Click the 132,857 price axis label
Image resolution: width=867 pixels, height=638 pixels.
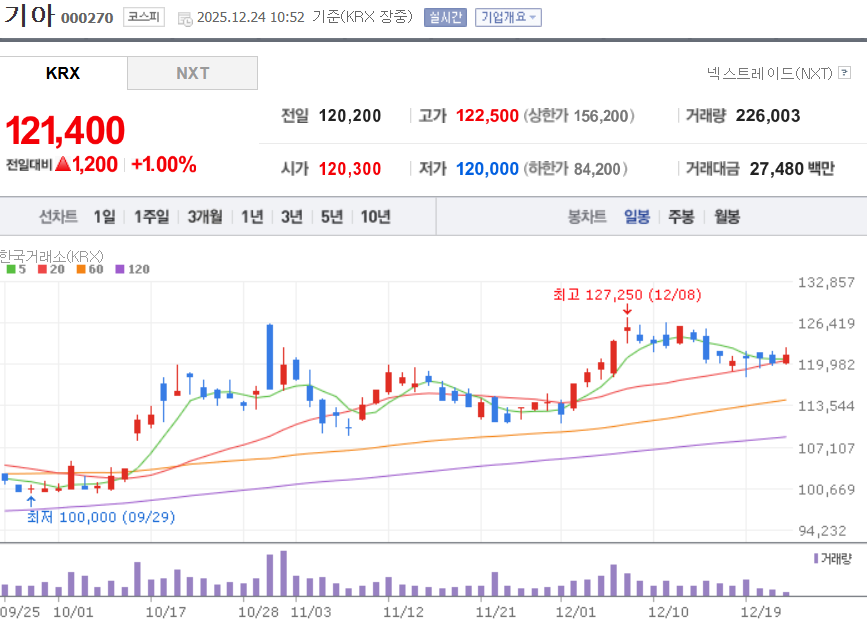(826, 283)
